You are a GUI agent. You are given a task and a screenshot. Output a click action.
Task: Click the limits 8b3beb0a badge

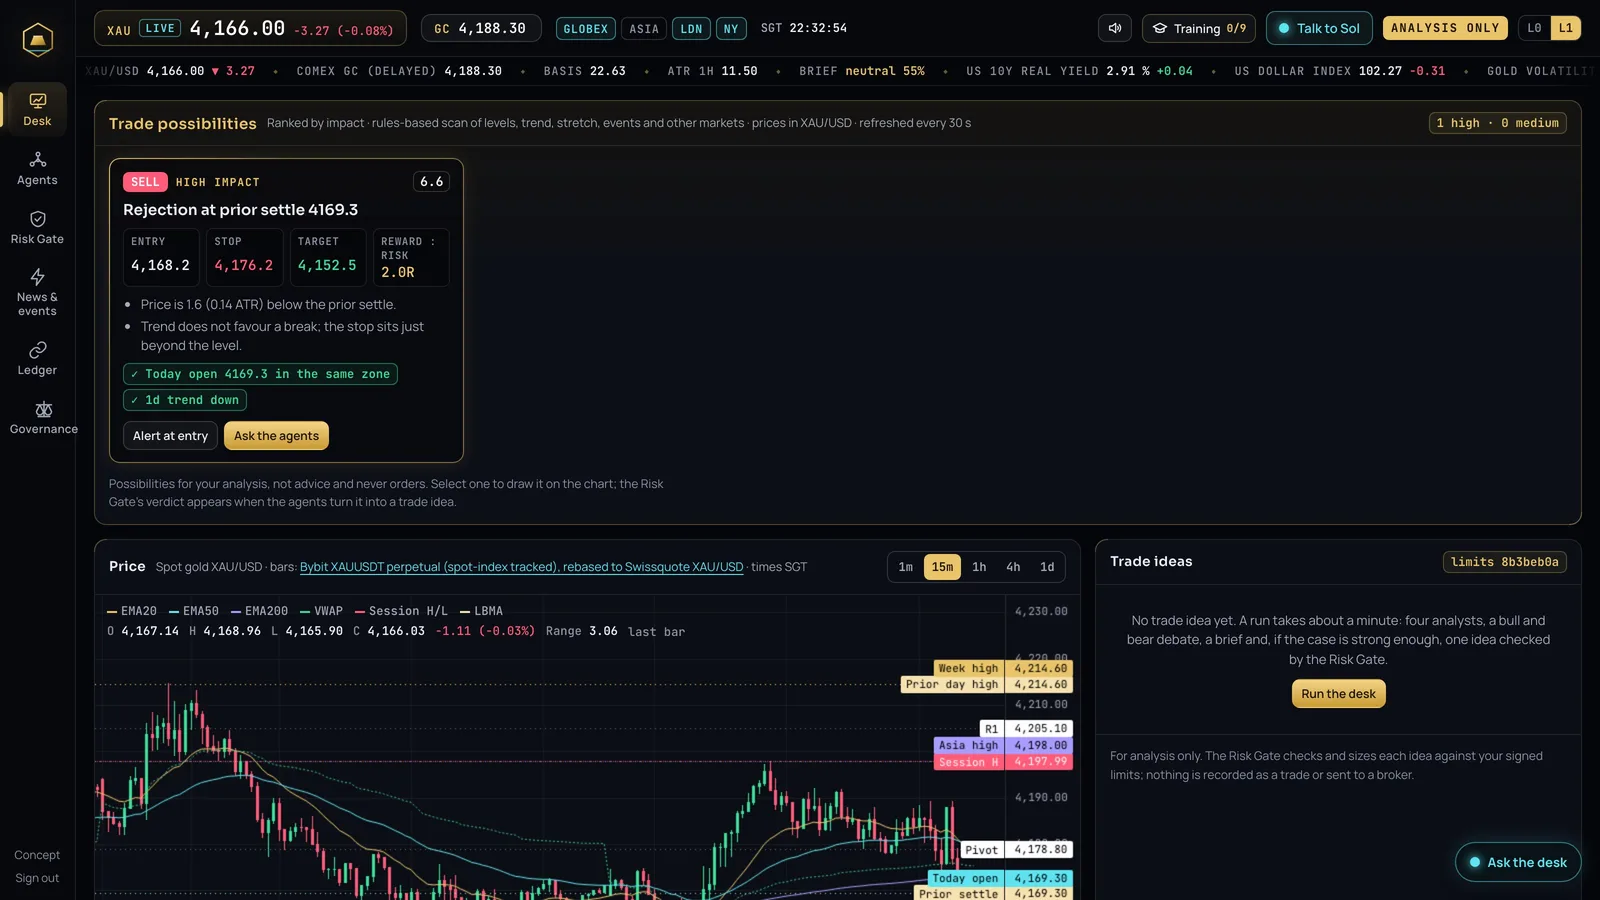1504,562
